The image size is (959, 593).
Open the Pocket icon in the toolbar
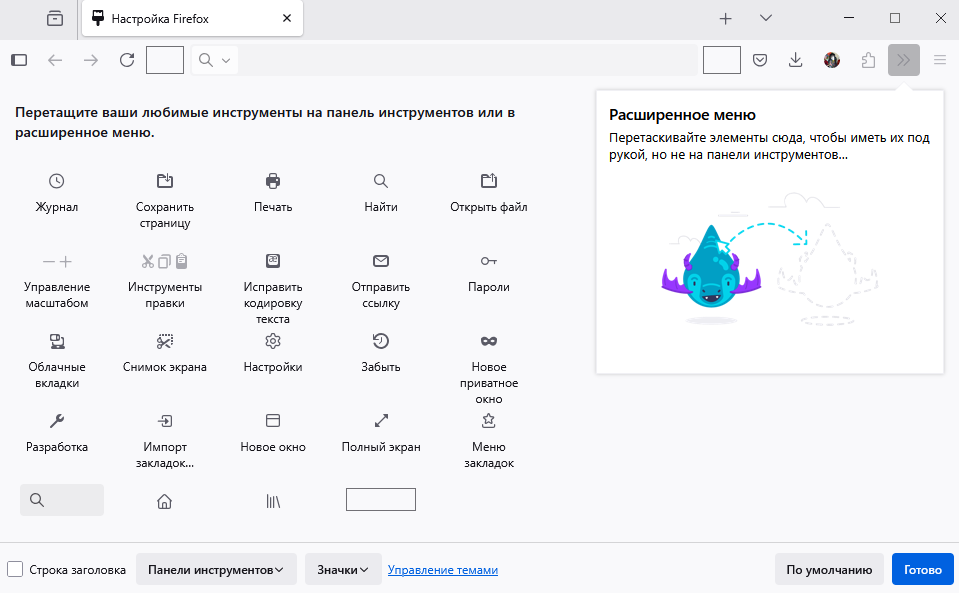(759, 60)
